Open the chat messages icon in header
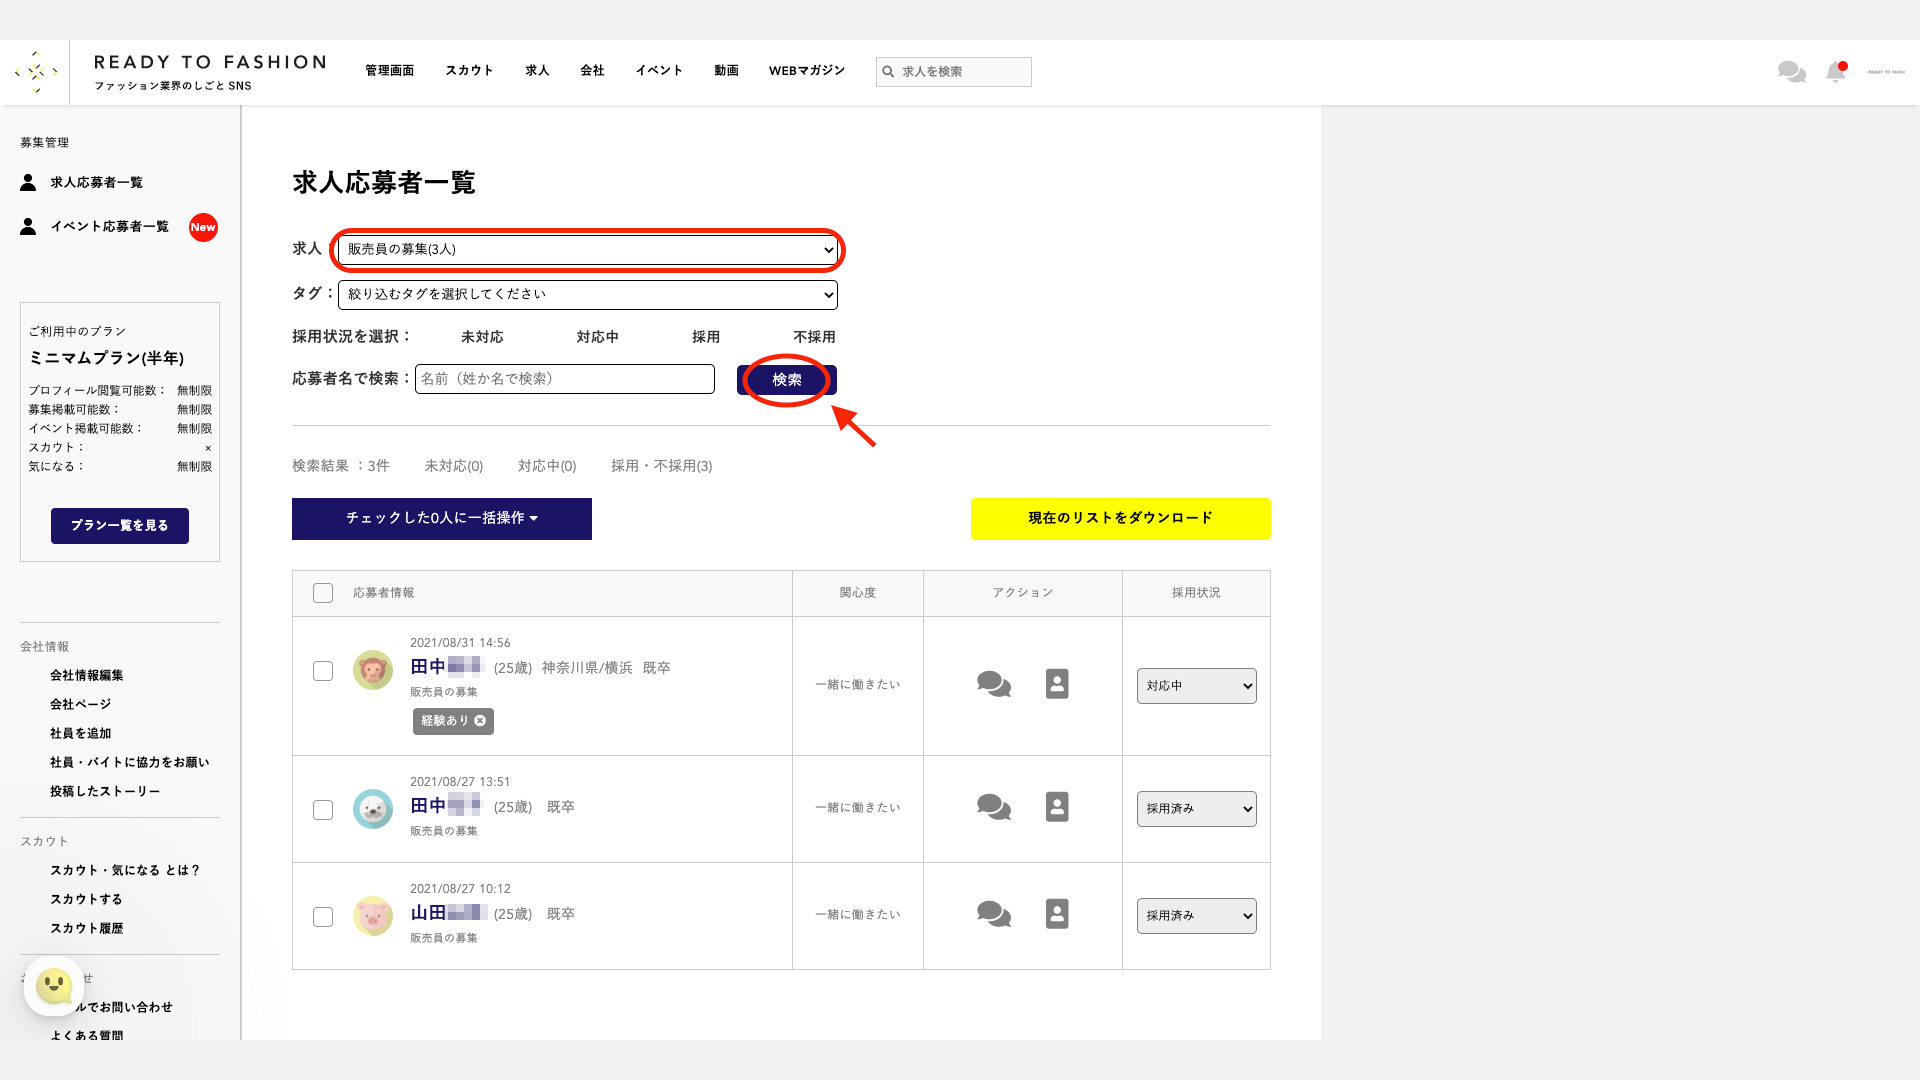 coord(1791,72)
